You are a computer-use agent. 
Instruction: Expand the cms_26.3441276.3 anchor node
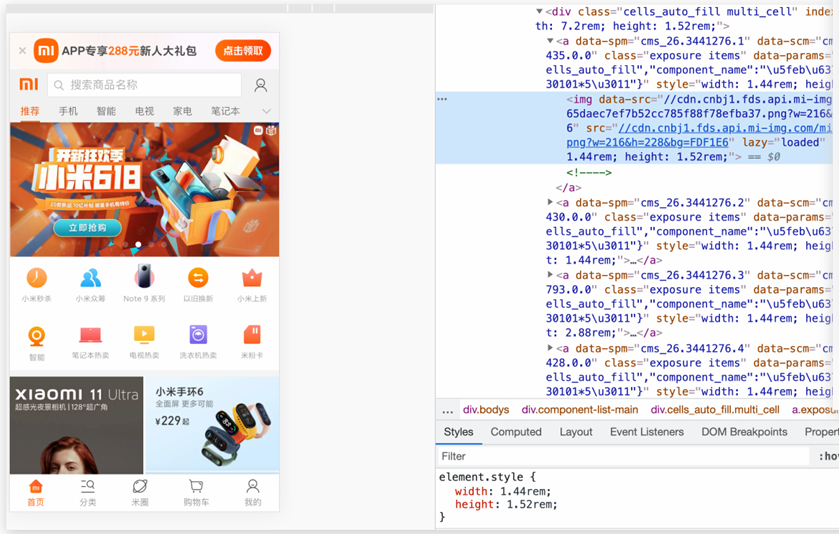coord(550,274)
